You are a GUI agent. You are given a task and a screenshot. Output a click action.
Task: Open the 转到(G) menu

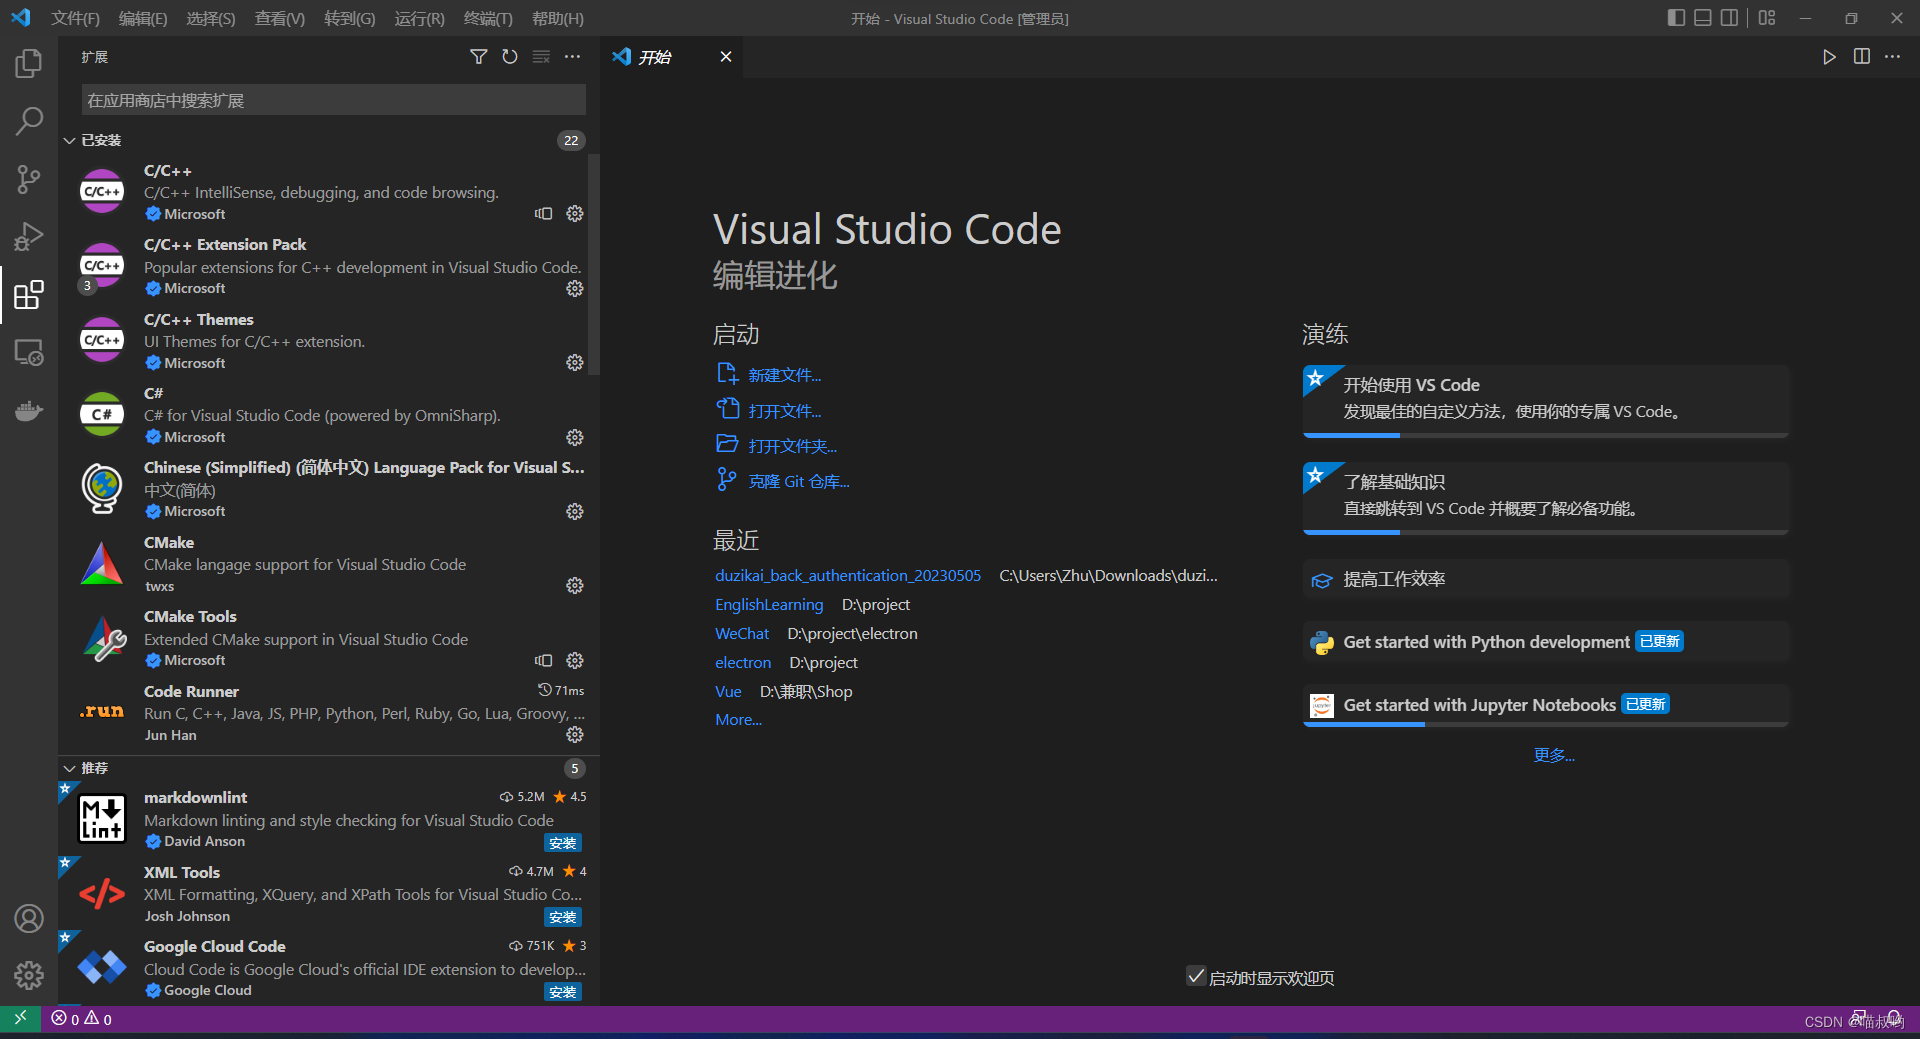click(x=350, y=19)
